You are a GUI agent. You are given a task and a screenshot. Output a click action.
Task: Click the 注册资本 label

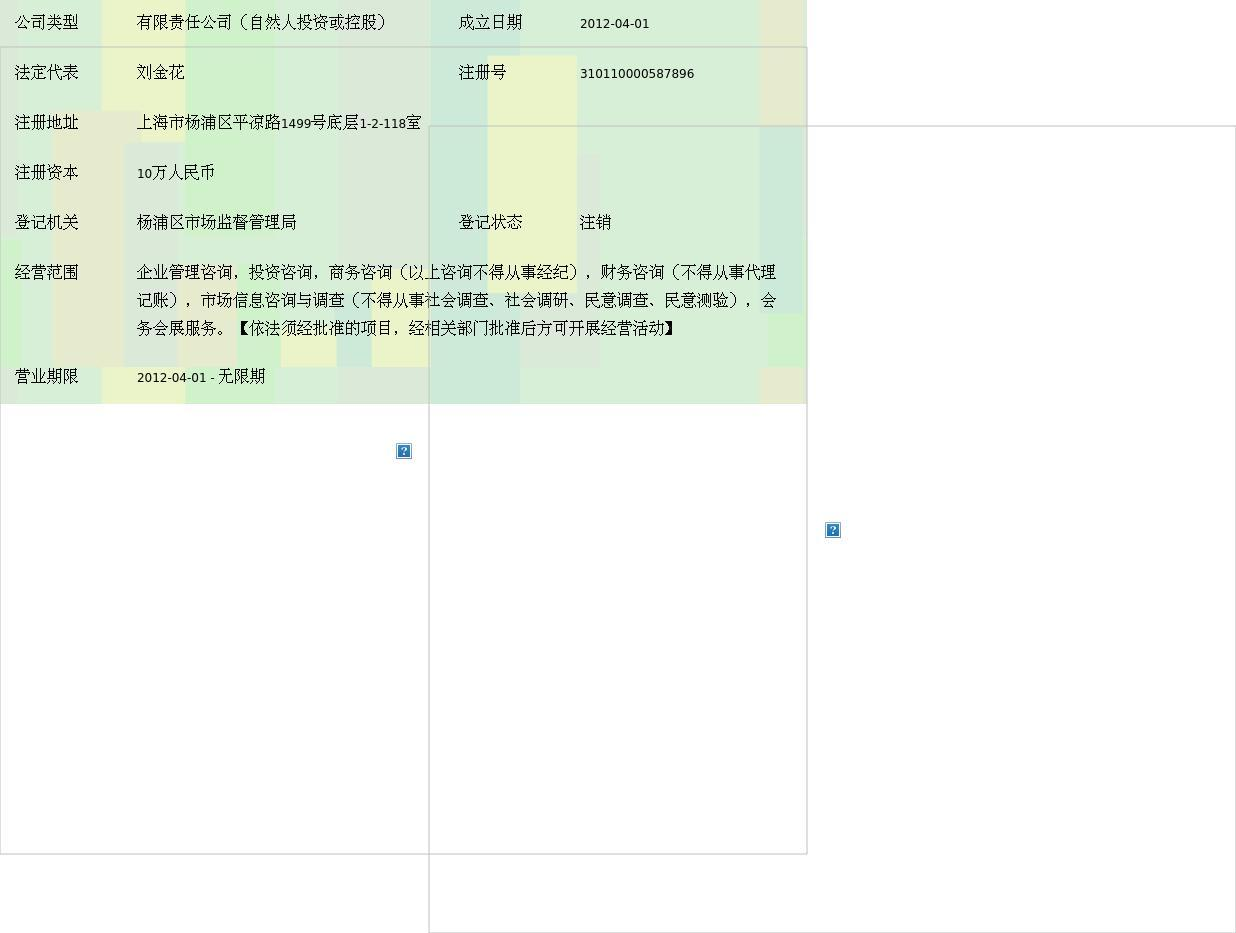47,172
